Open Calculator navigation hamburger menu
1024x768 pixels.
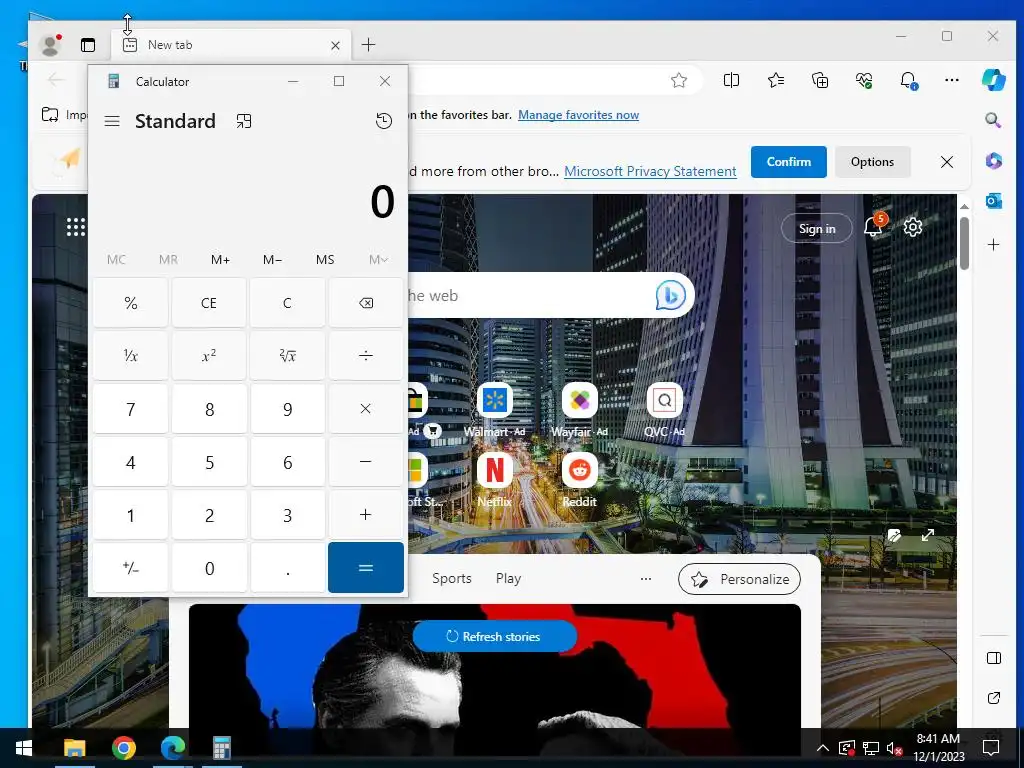[x=112, y=121]
